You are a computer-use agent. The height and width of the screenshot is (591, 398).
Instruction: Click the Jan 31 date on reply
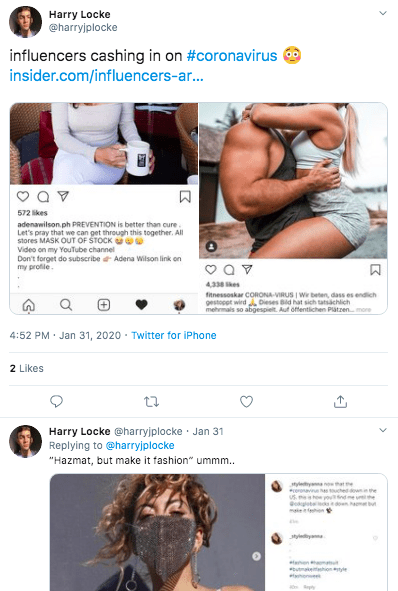click(208, 431)
